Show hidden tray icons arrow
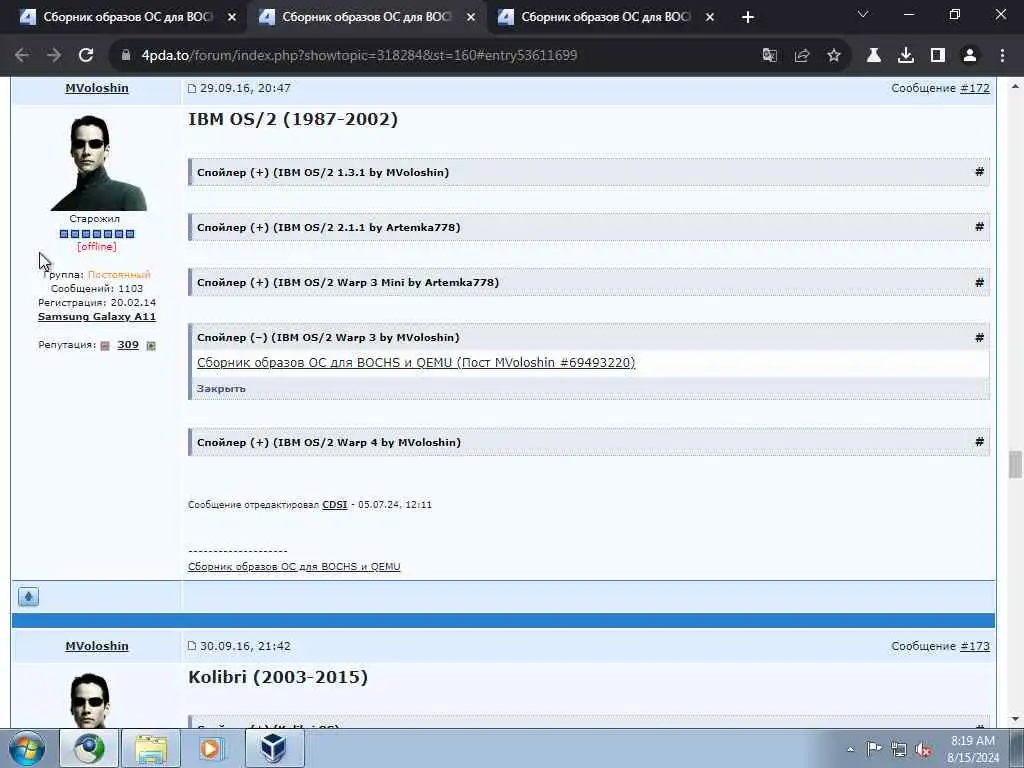Viewport: 1024px width, 768px height. click(x=850, y=749)
